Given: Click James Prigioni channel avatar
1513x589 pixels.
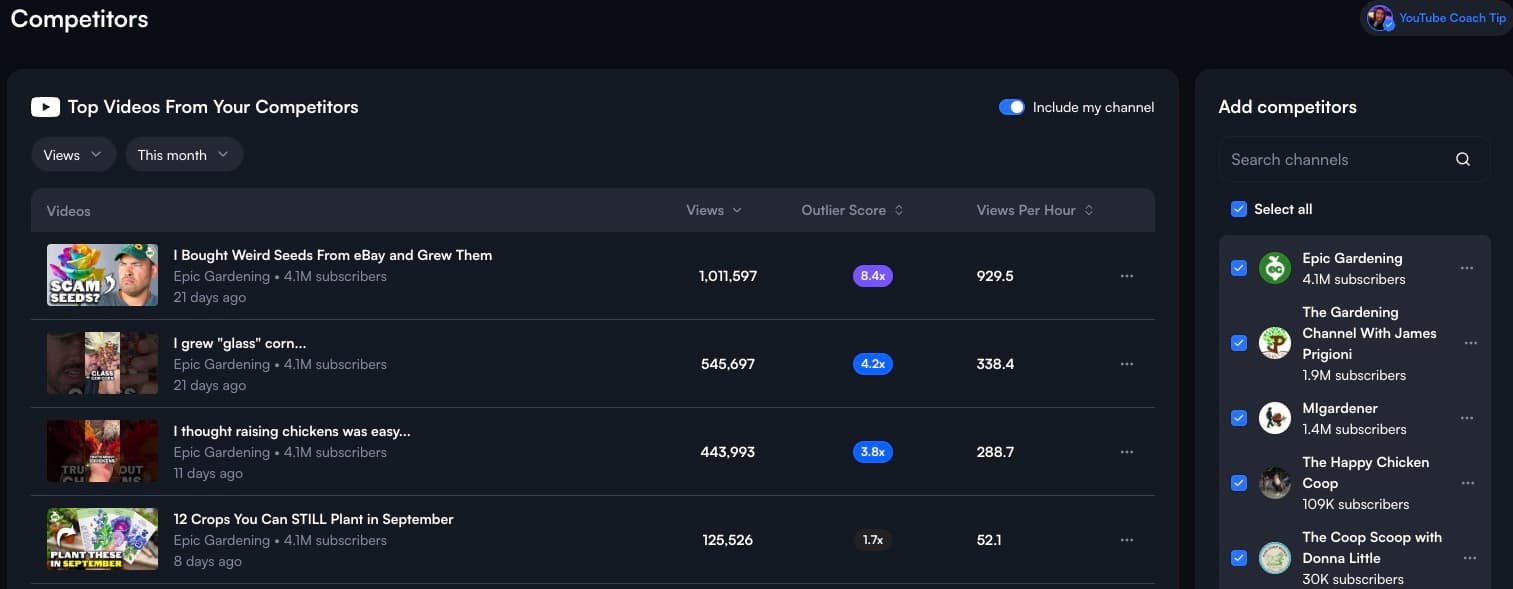Looking at the screenshot, I should click(x=1275, y=343).
